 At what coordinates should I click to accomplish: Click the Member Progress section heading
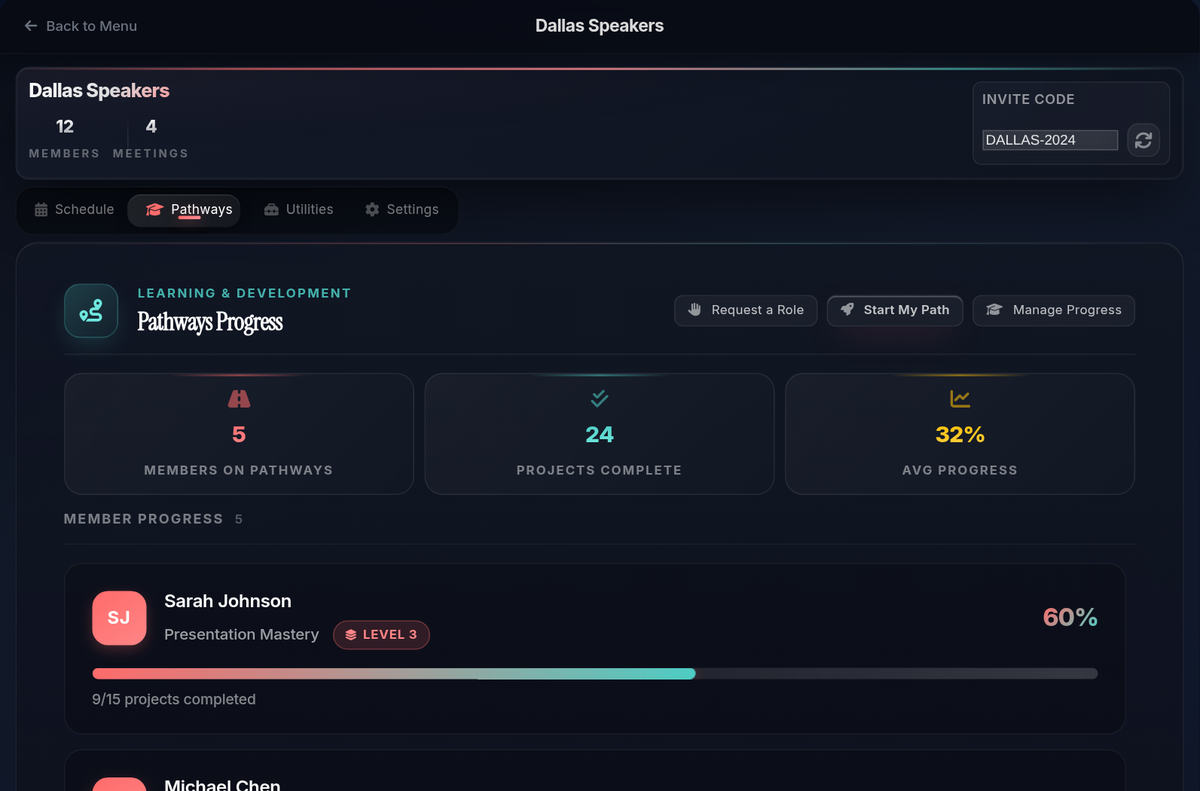coord(144,519)
